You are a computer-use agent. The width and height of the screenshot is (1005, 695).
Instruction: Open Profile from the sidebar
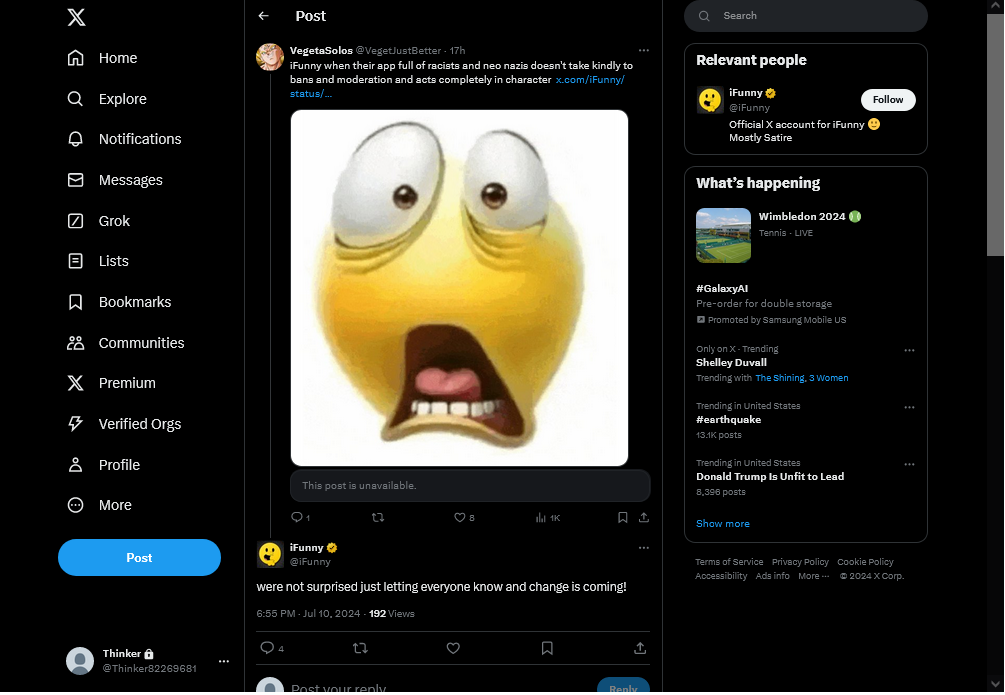104,465
